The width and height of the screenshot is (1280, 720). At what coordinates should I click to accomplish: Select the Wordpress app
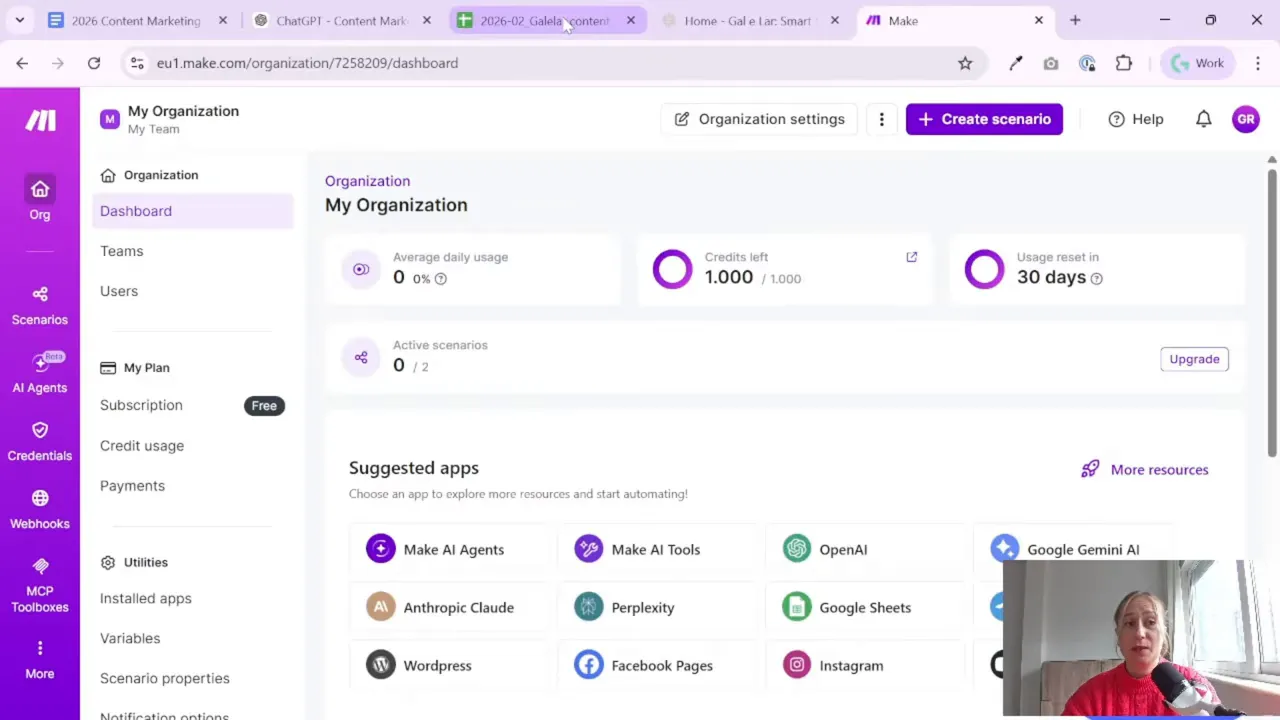450,665
